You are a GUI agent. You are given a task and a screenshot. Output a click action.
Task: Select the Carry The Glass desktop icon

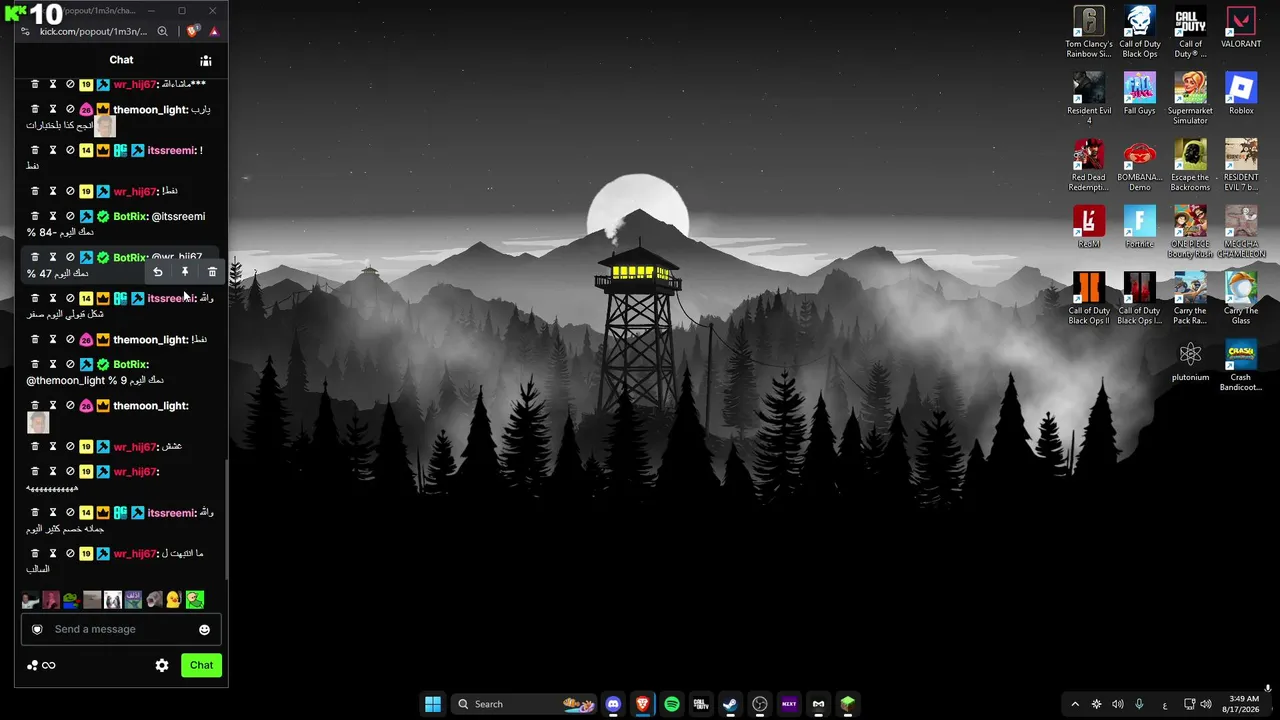pyautogui.click(x=1241, y=299)
